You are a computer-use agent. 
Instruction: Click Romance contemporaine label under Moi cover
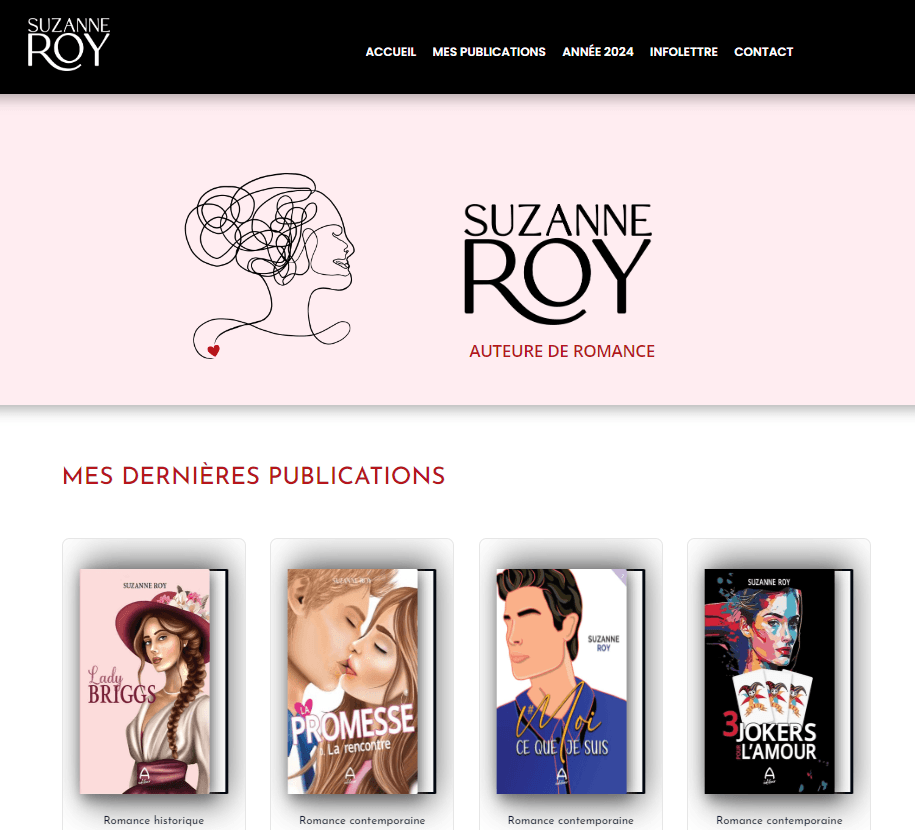tap(571, 820)
